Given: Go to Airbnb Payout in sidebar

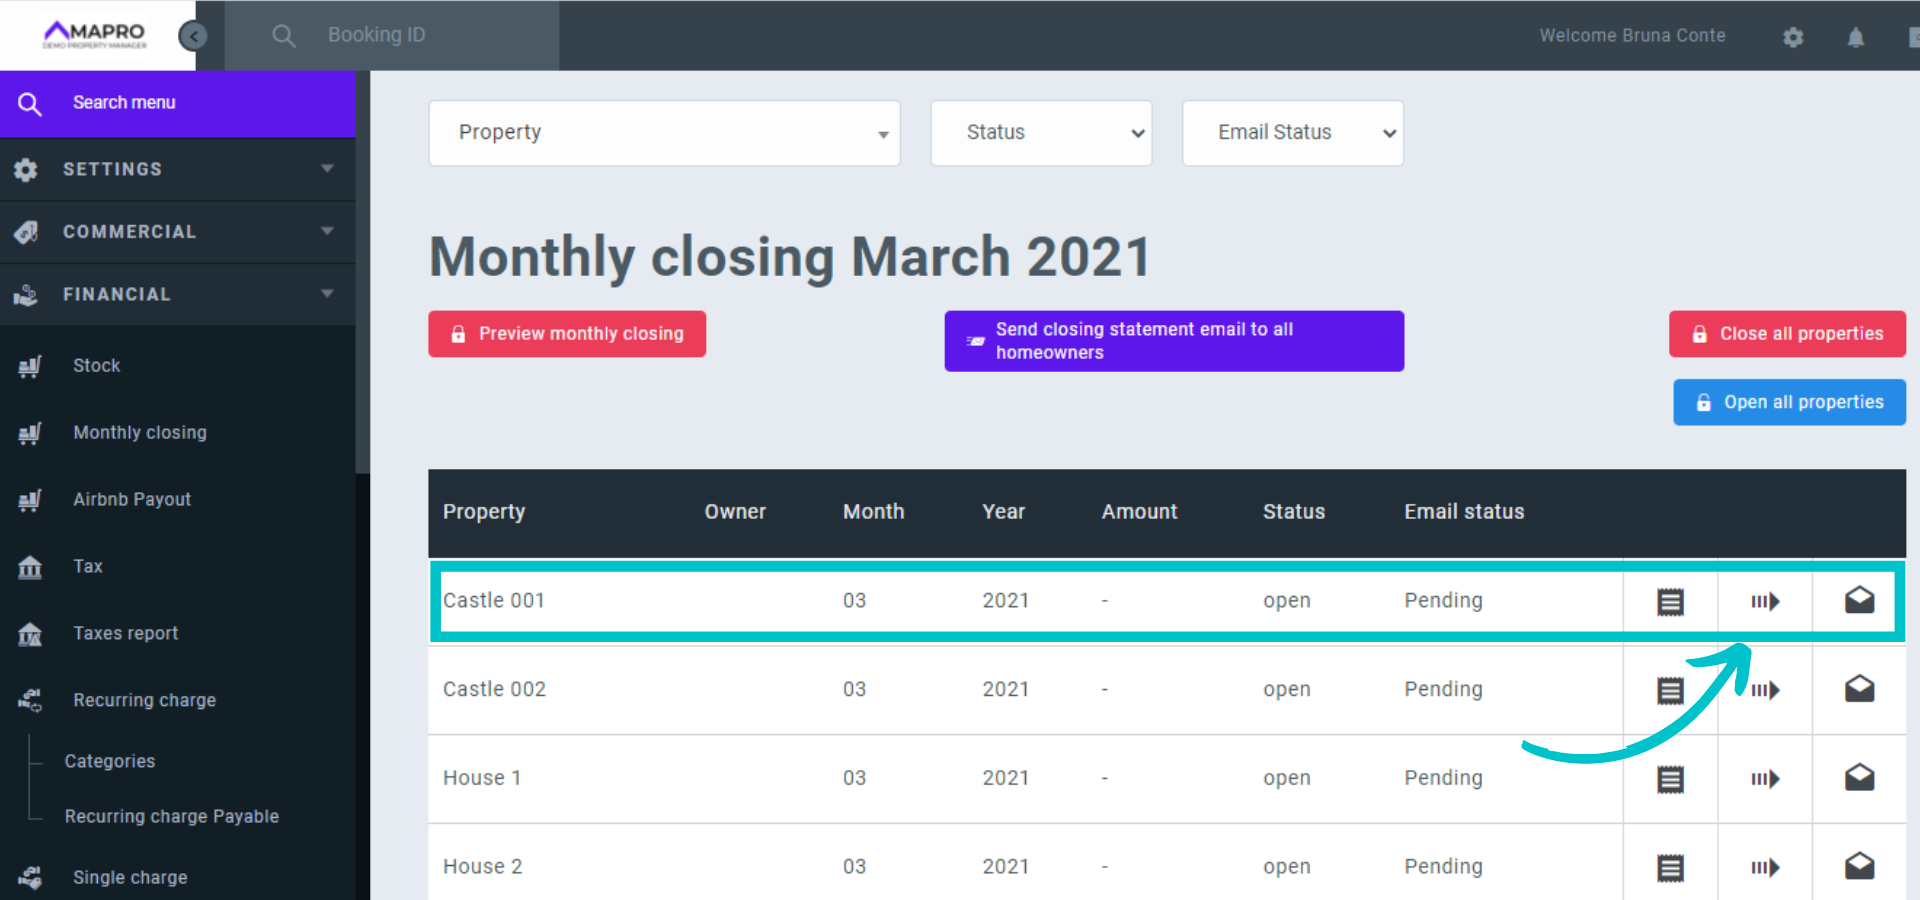Looking at the screenshot, I should pyautogui.click(x=131, y=499).
